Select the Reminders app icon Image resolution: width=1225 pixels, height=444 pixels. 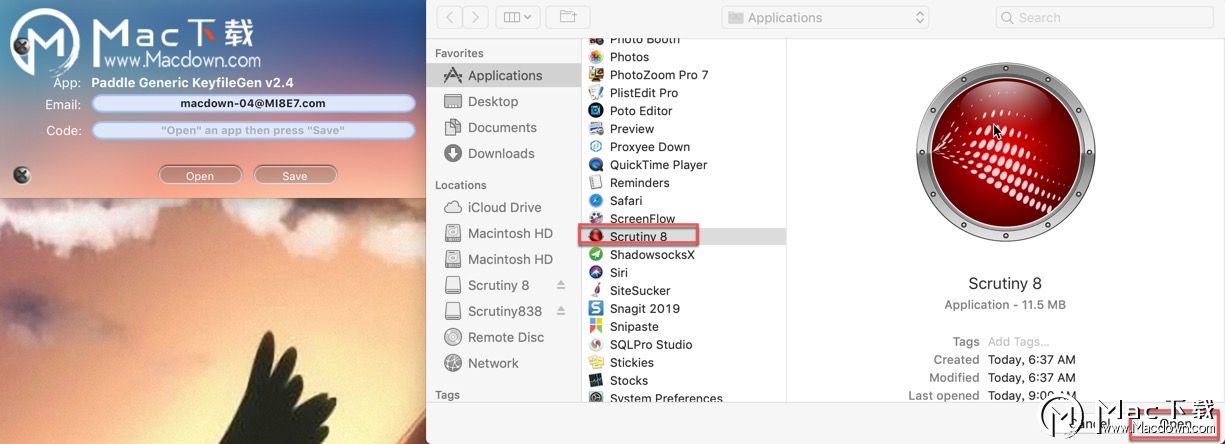coord(596,183)
